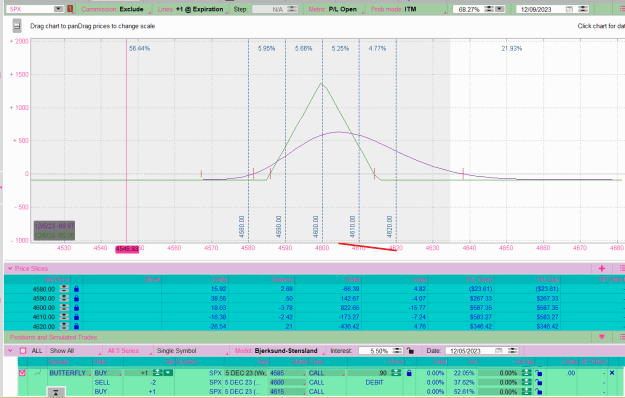Adjust the +1 quantity stepper
The image size is (625, 398).
tap(158, 373)
